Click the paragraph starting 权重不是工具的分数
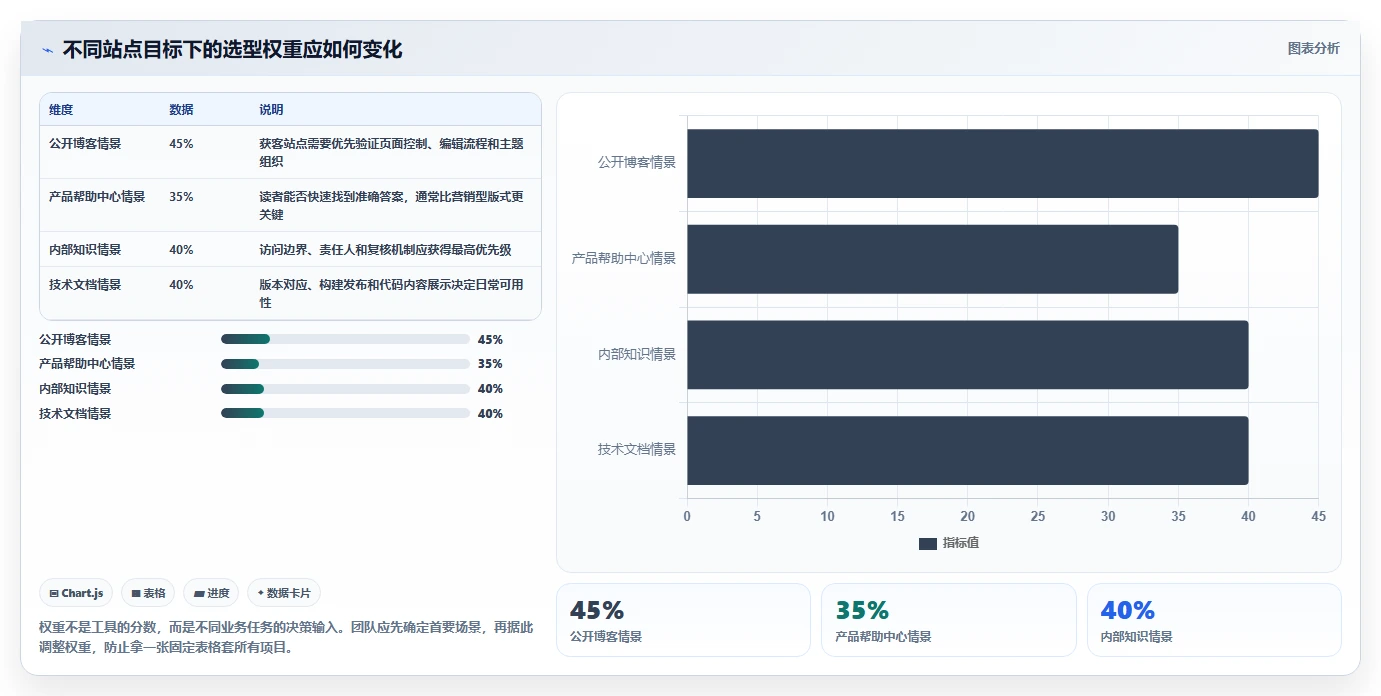The height and width of the screenshot is (696, 1381). coord(286,637)
